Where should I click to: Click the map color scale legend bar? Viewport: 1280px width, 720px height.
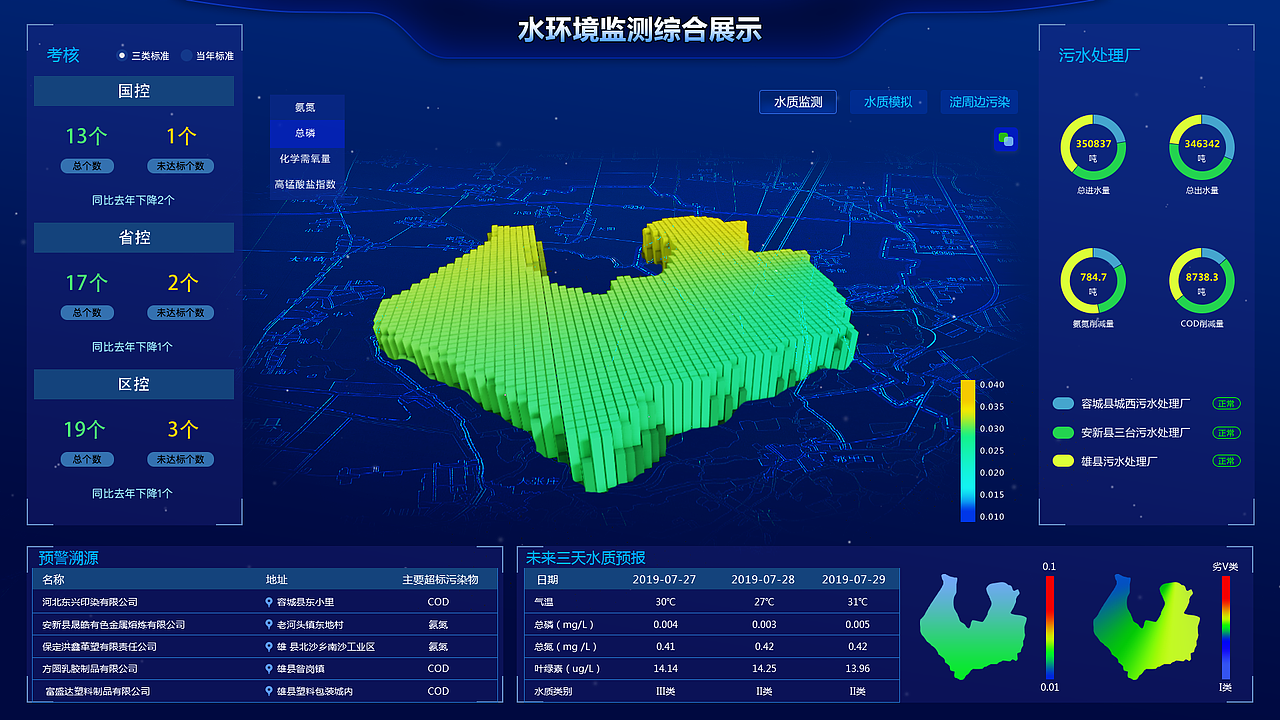point(967,450)
